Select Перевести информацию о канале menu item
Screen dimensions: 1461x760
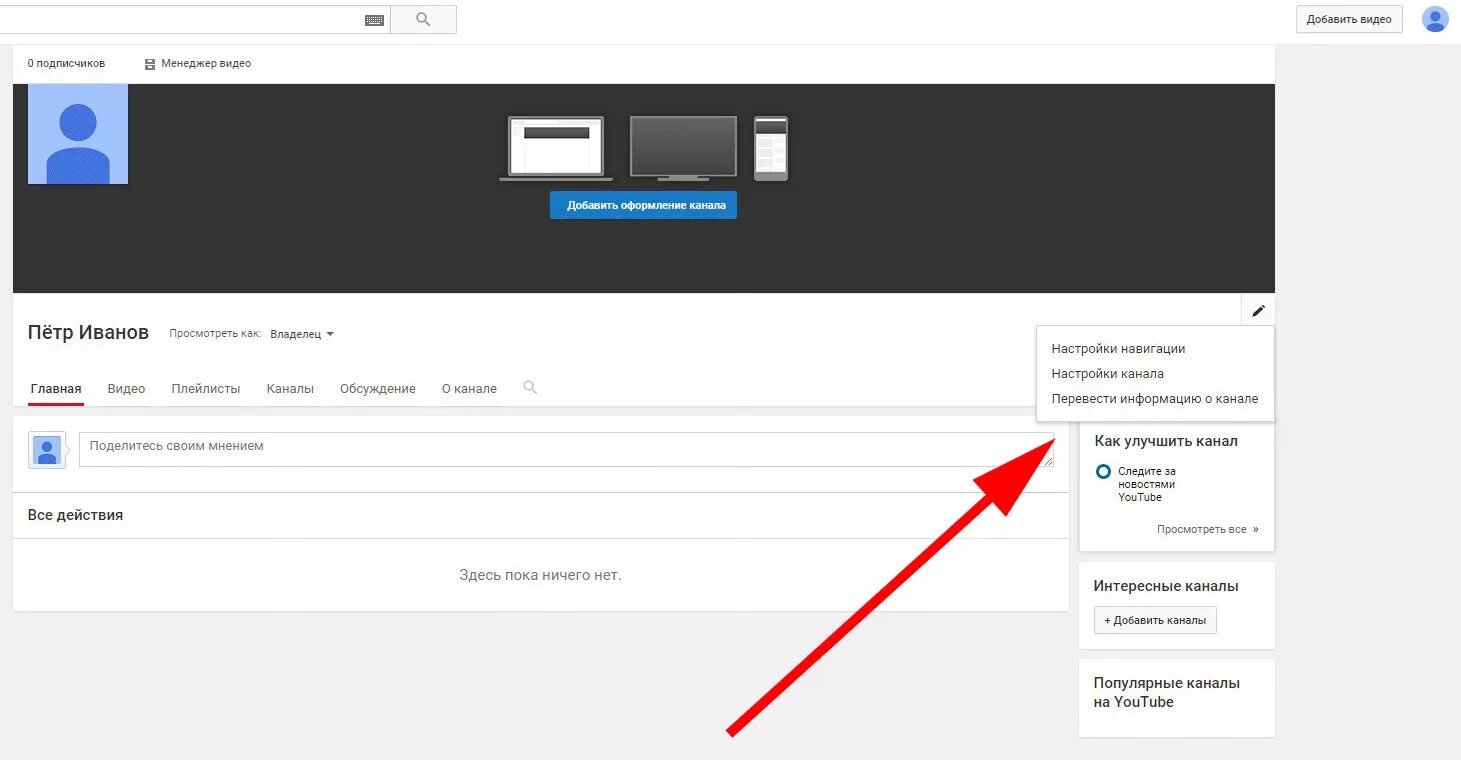1155,399
